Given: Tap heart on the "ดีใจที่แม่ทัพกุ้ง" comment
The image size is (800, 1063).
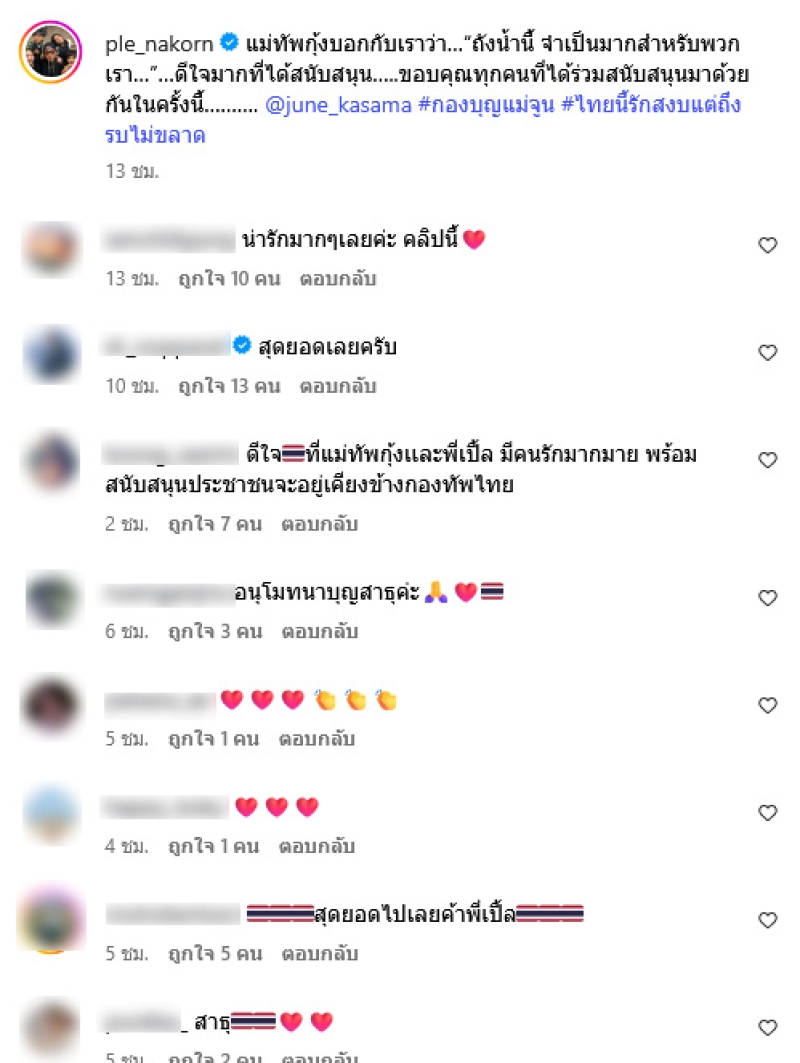Looking at the screenshot, I should pos(767,460).
